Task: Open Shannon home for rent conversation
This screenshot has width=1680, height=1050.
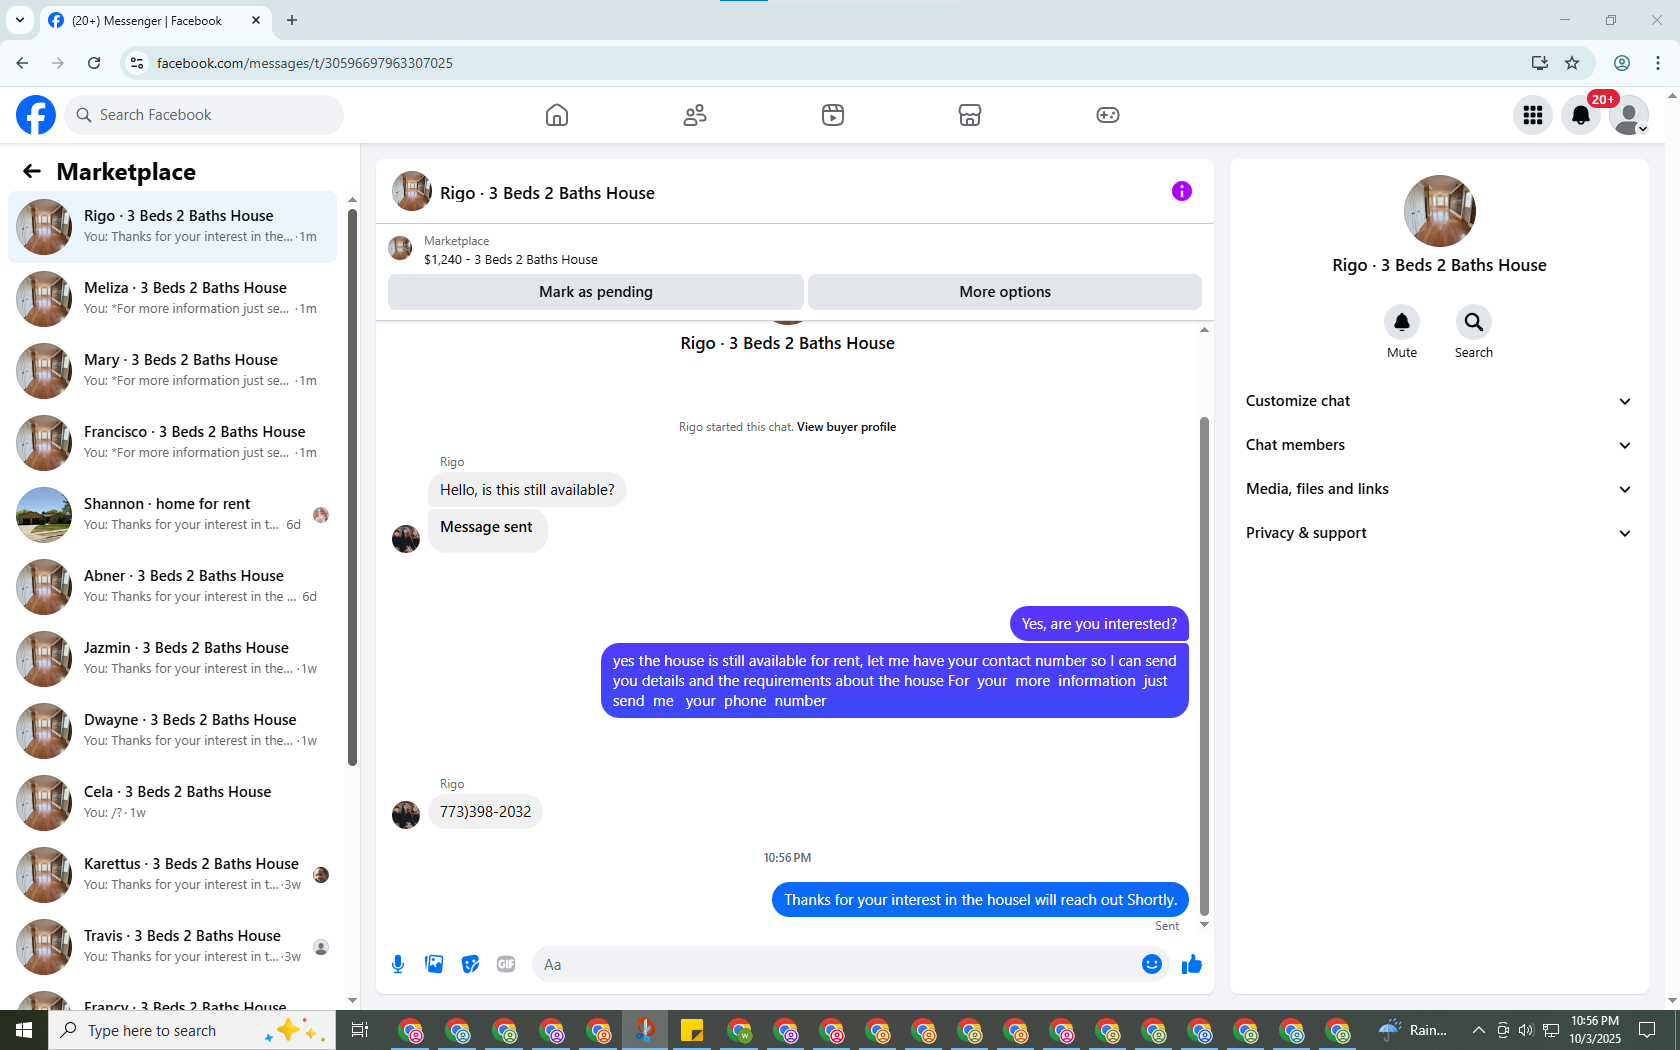Action: click(173, 515)
